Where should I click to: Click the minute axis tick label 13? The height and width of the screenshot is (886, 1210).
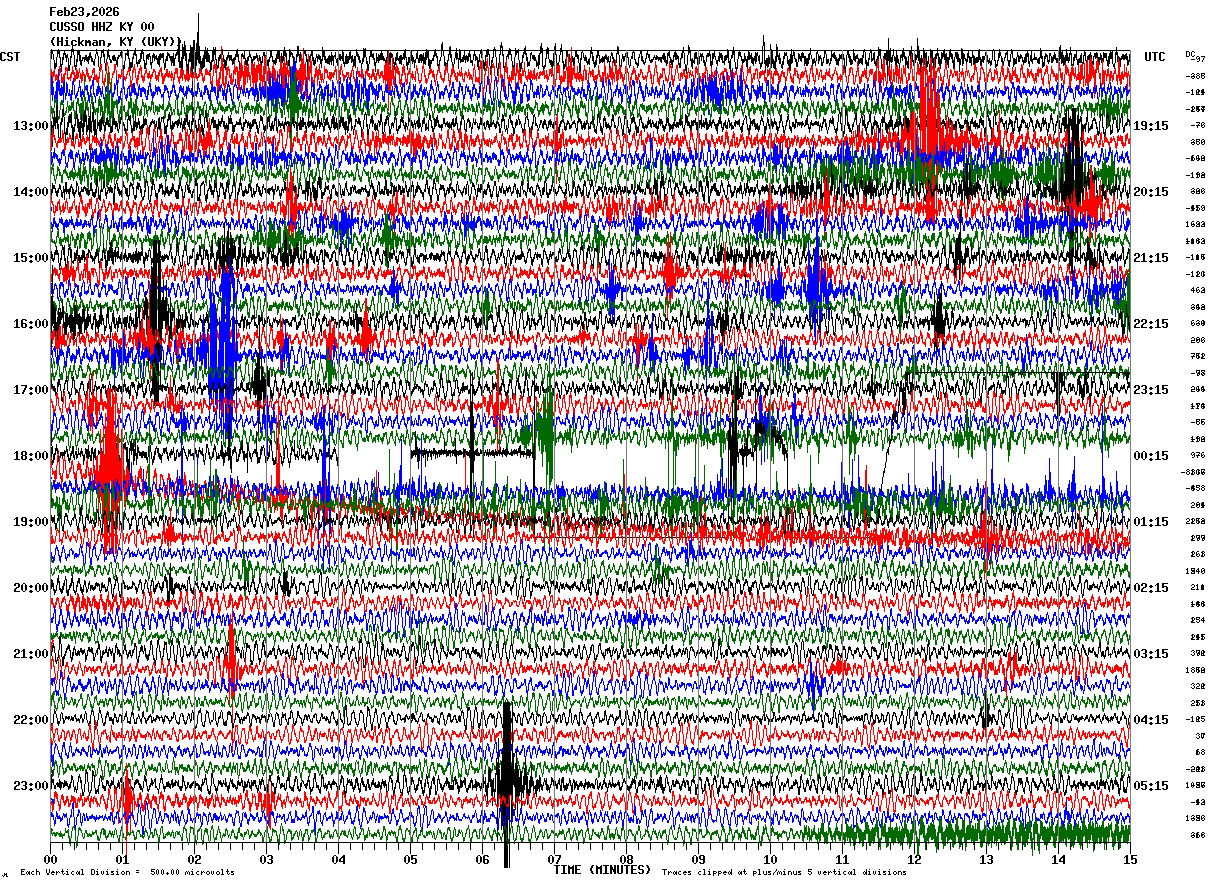coord(986,860)
